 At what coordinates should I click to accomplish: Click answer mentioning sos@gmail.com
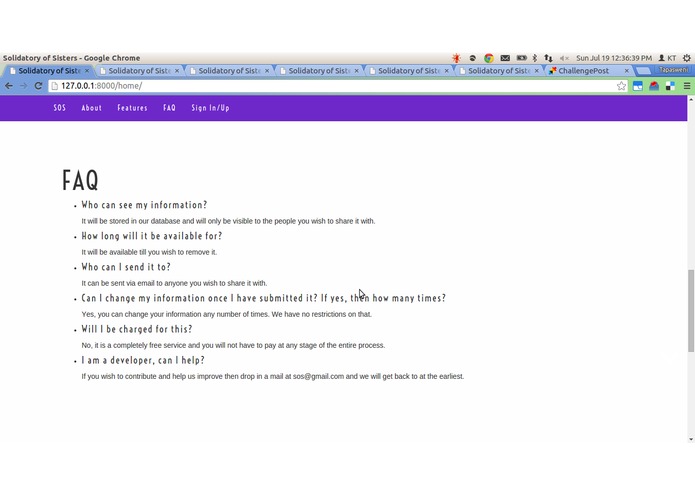(273, 376)
